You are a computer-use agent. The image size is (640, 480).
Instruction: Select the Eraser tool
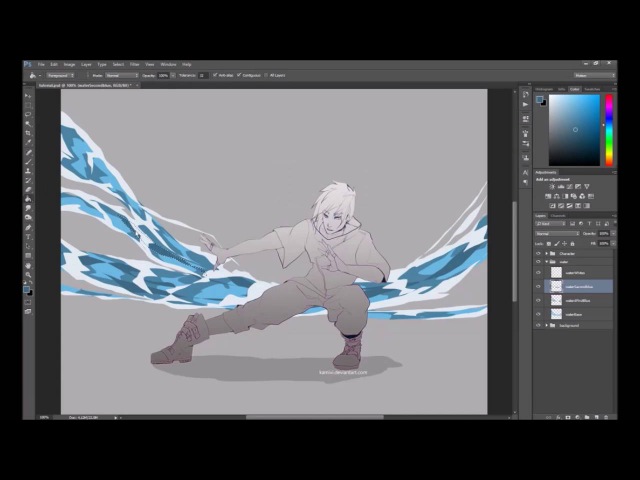[x=28, y=190]
